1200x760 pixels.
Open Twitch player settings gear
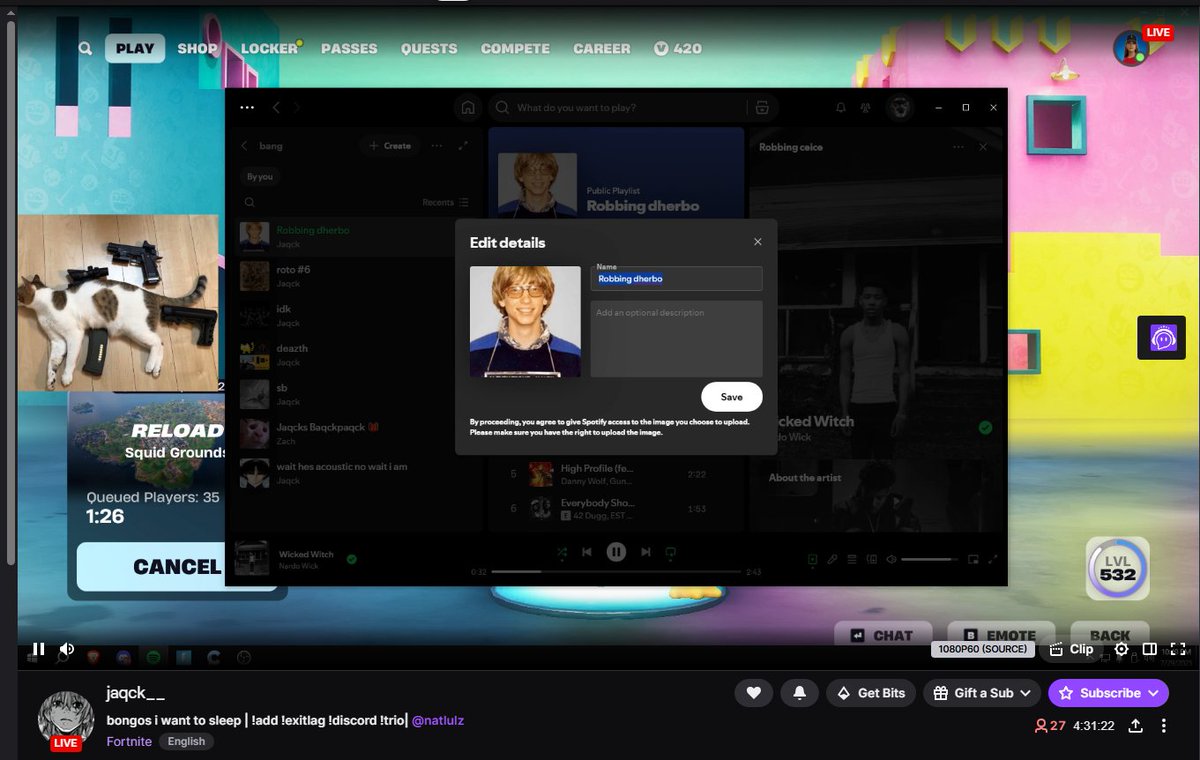point(1121,649)
